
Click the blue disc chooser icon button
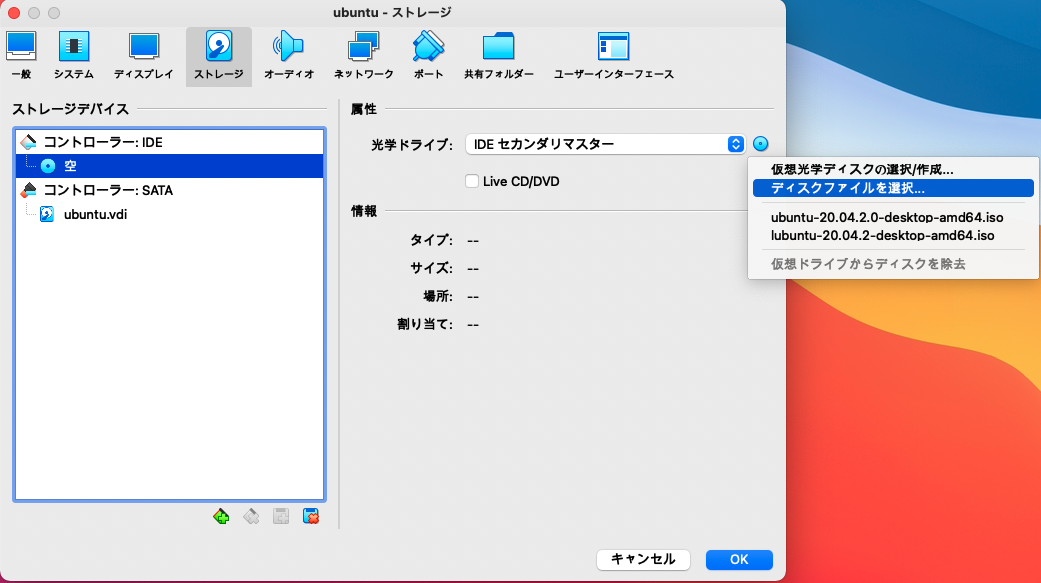tap(760, 143)
